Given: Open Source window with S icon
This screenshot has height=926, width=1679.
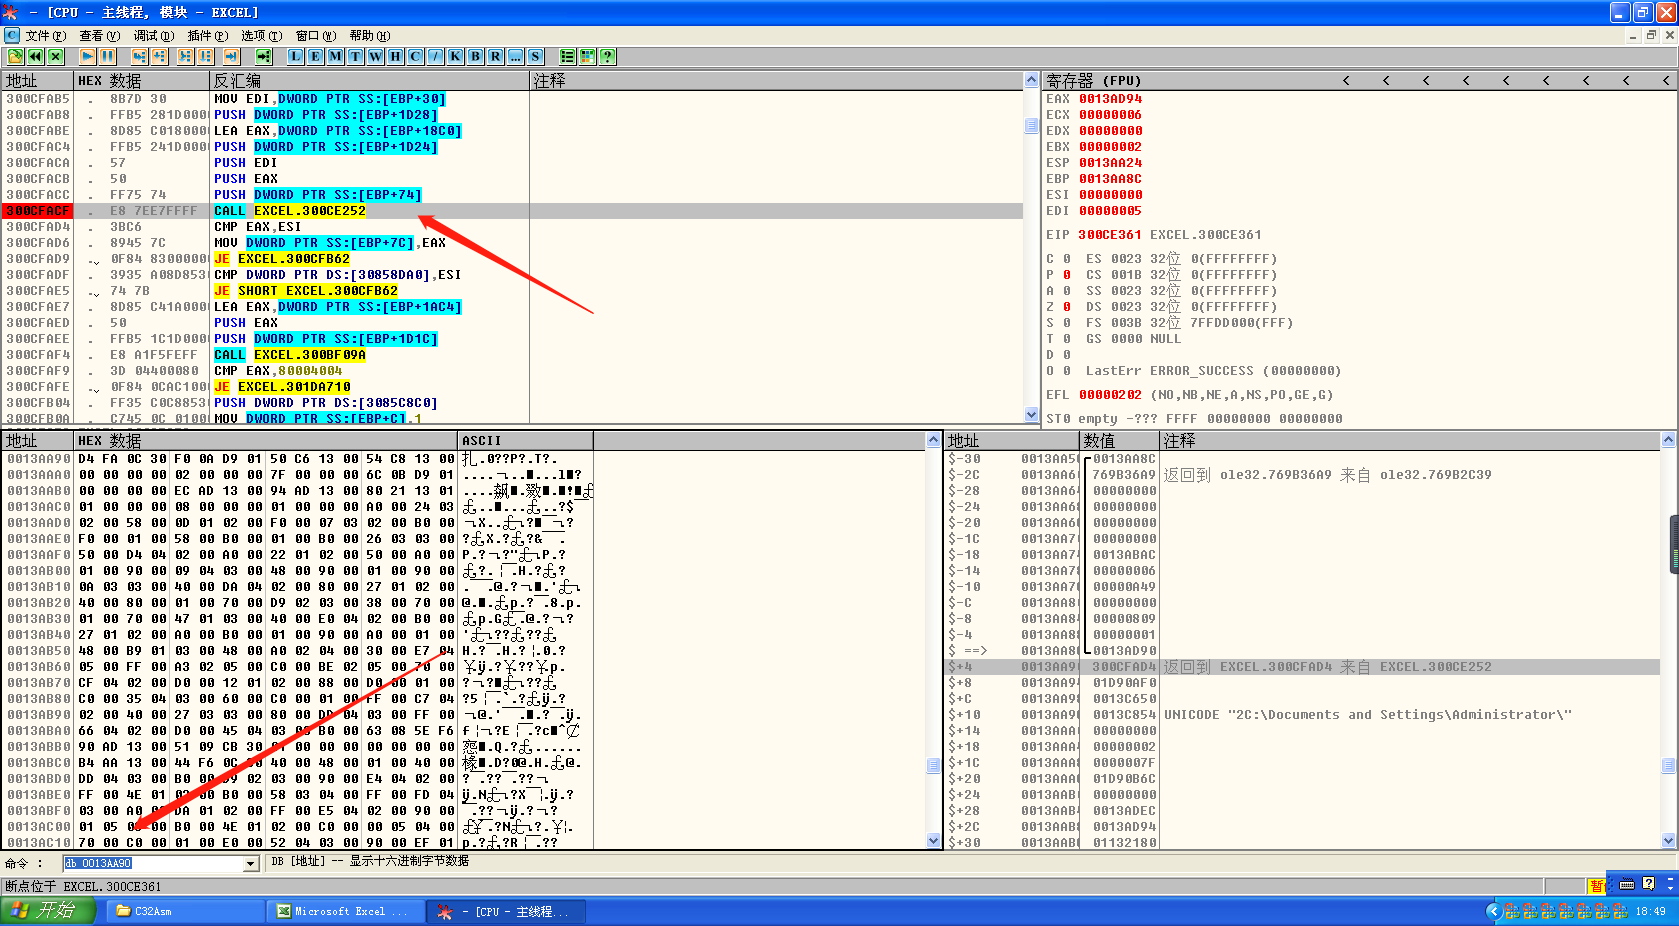Looking at the screenshot, I should pos(536,56).
